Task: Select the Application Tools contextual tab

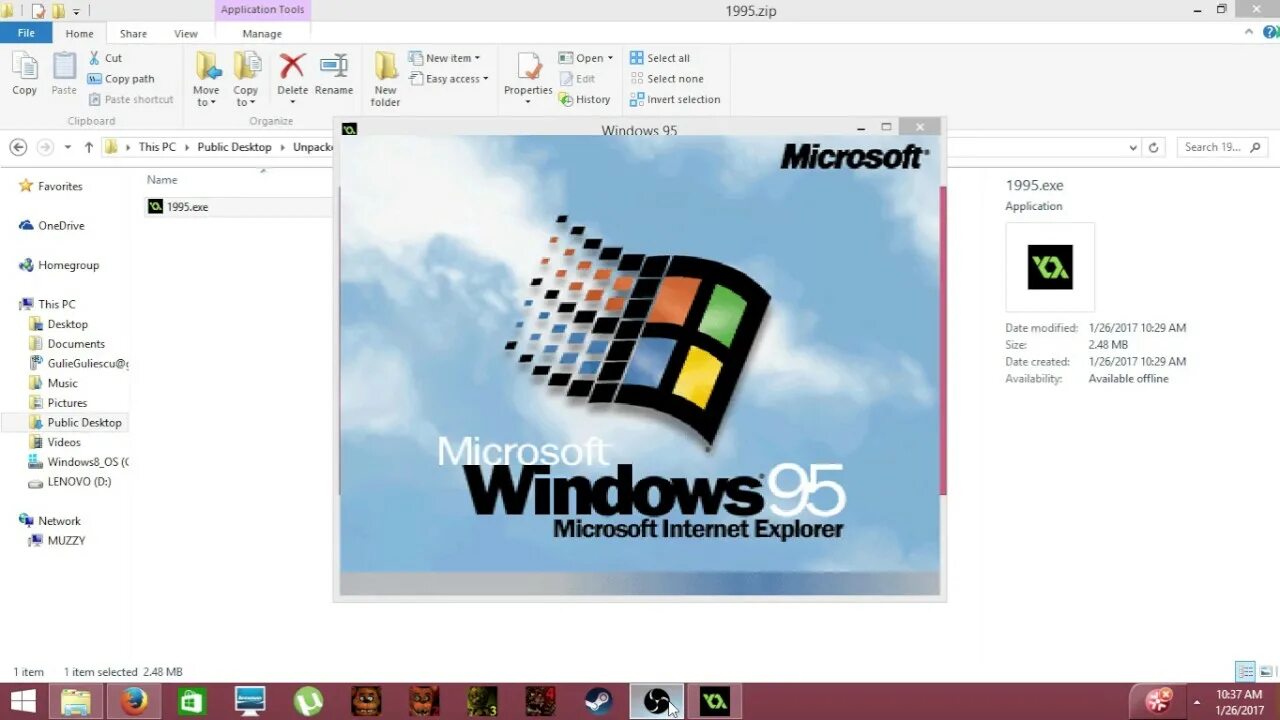Action: click(262, 10)
